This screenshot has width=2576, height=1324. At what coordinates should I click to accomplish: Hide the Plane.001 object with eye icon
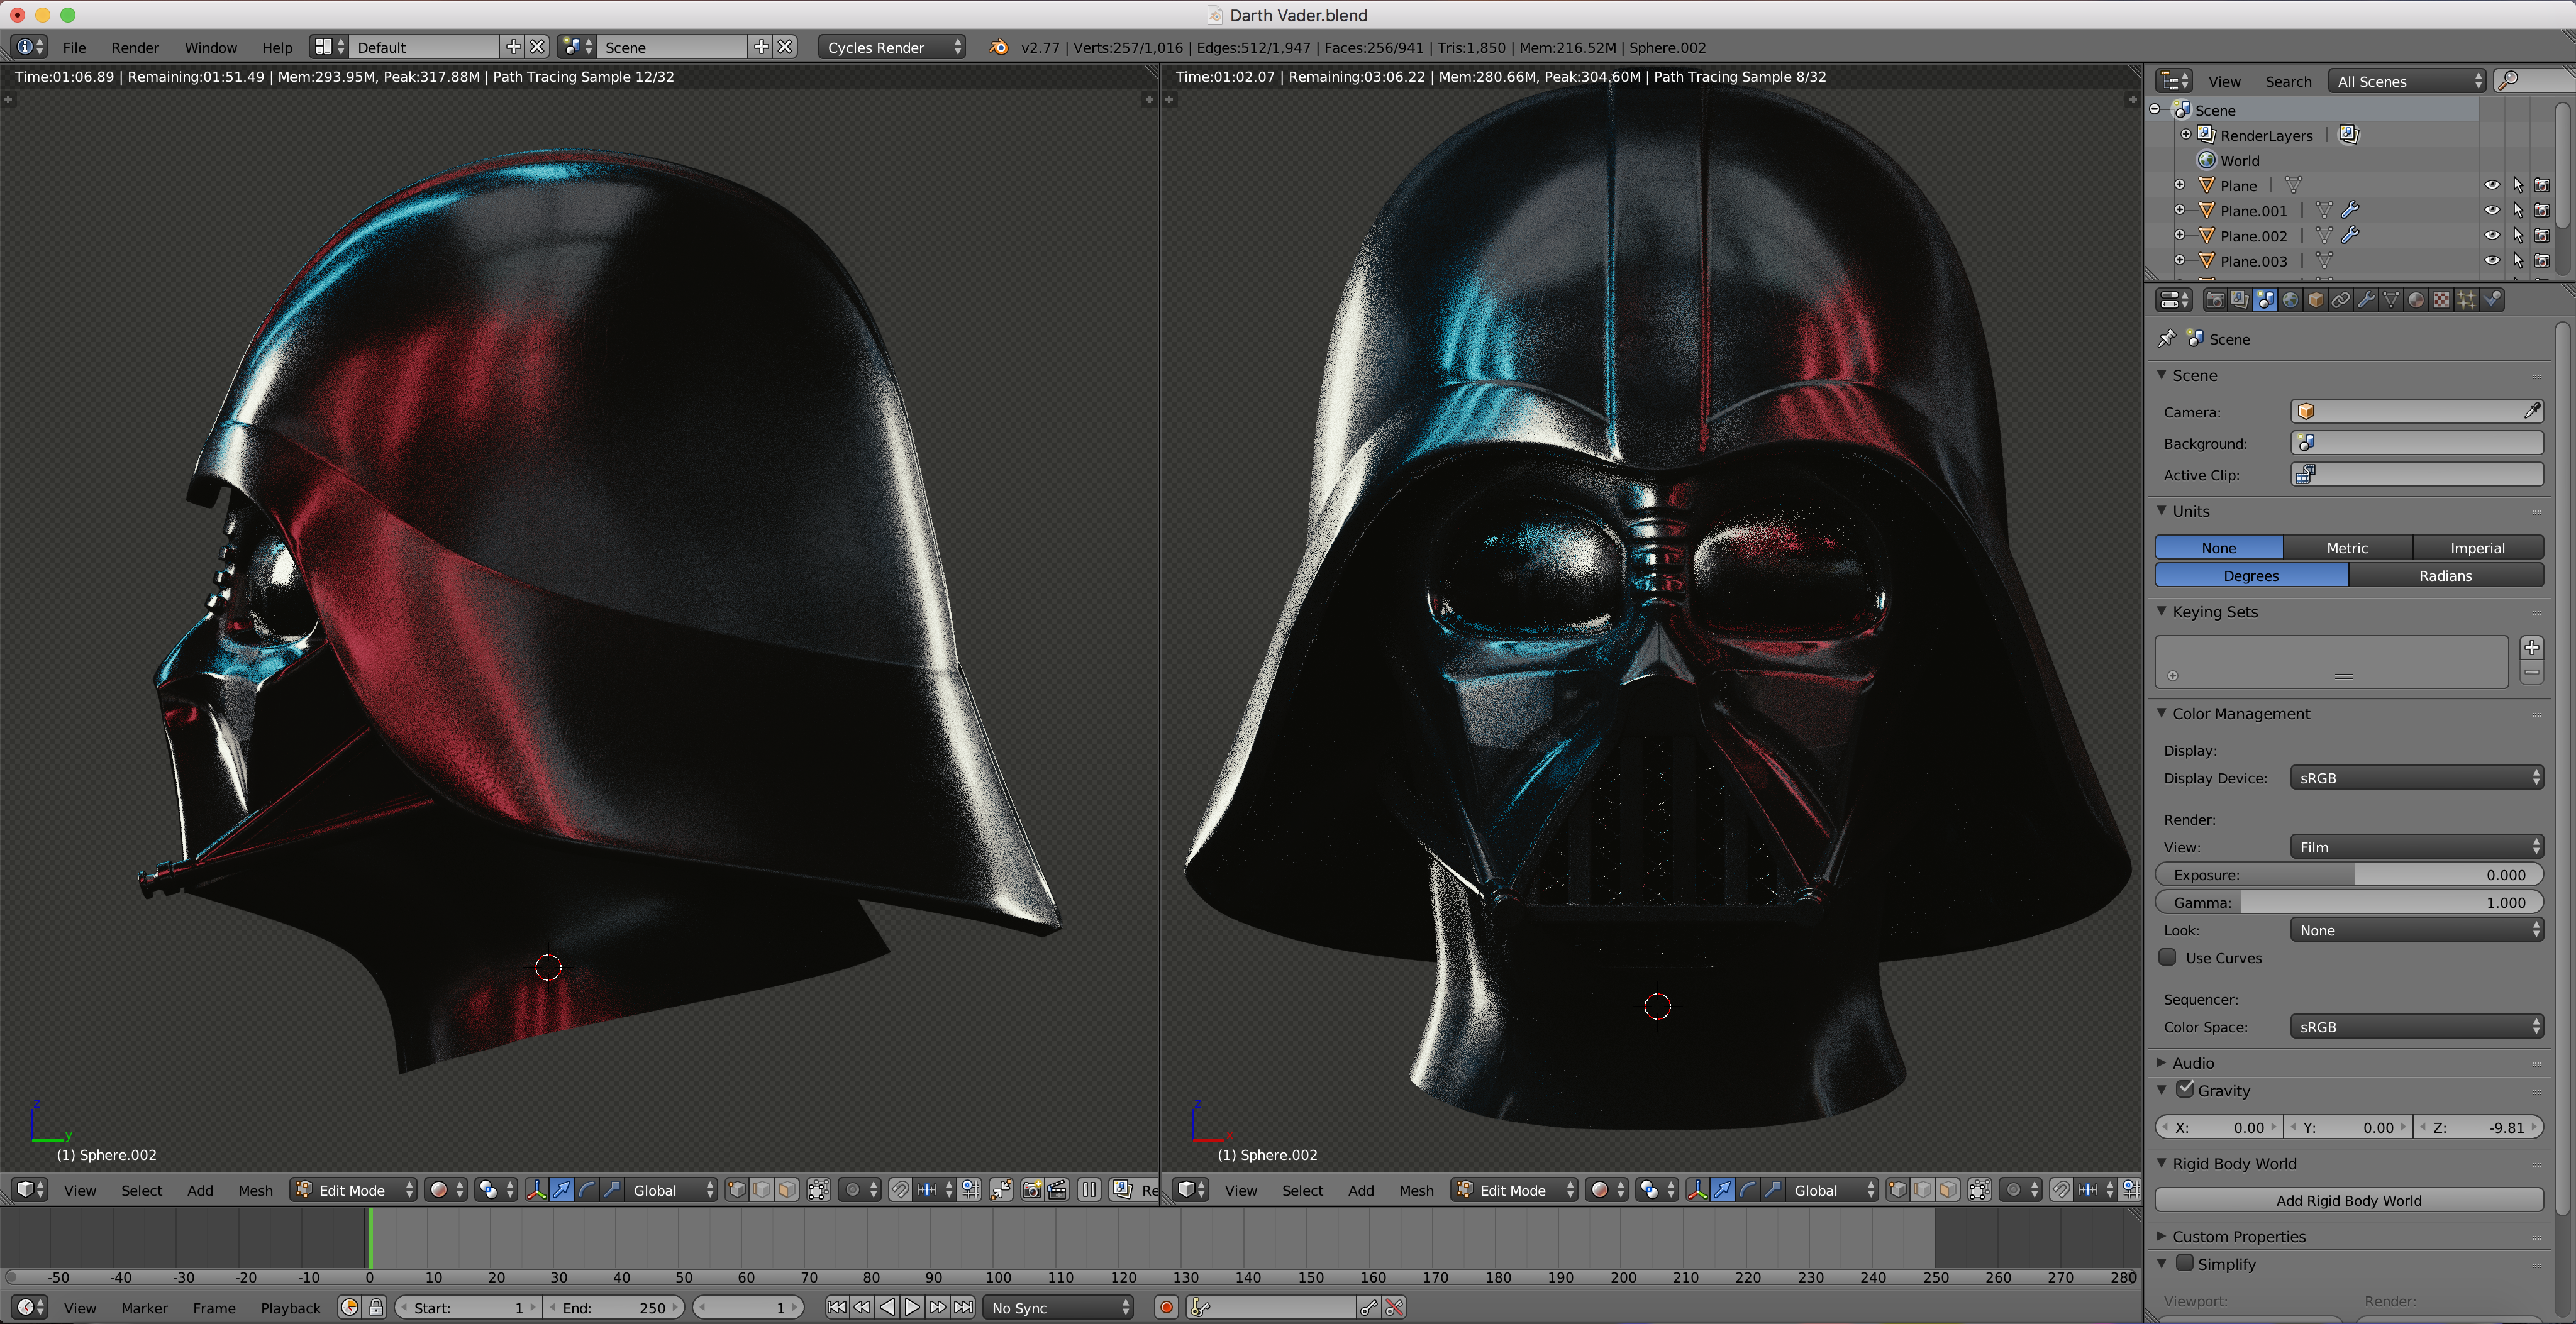[x=2491, y=211]
